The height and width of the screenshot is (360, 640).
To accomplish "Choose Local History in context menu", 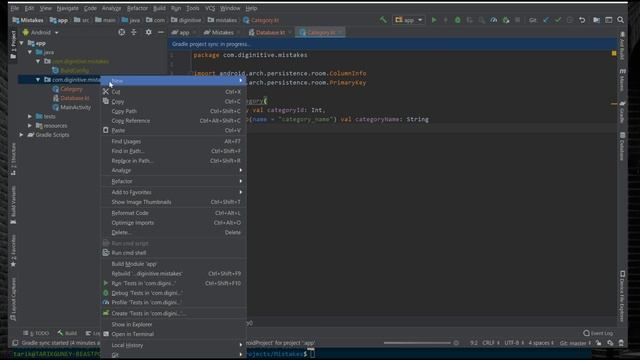I will tap(173, 345).
